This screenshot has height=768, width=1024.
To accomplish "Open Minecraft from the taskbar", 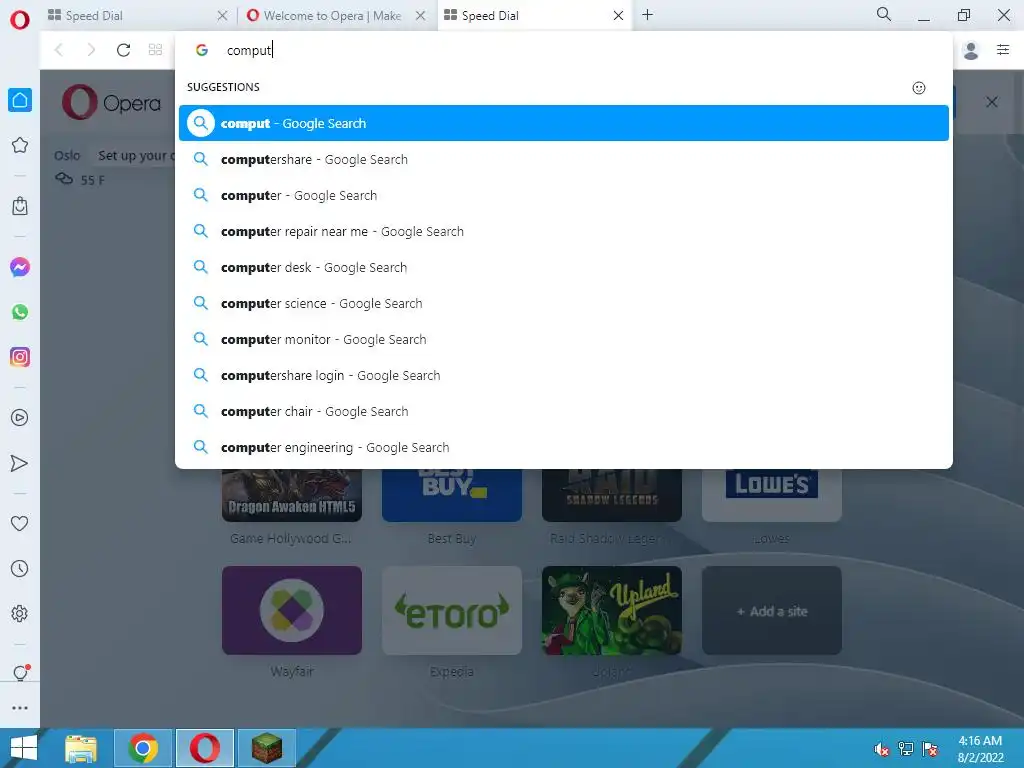I will [267, 748].
